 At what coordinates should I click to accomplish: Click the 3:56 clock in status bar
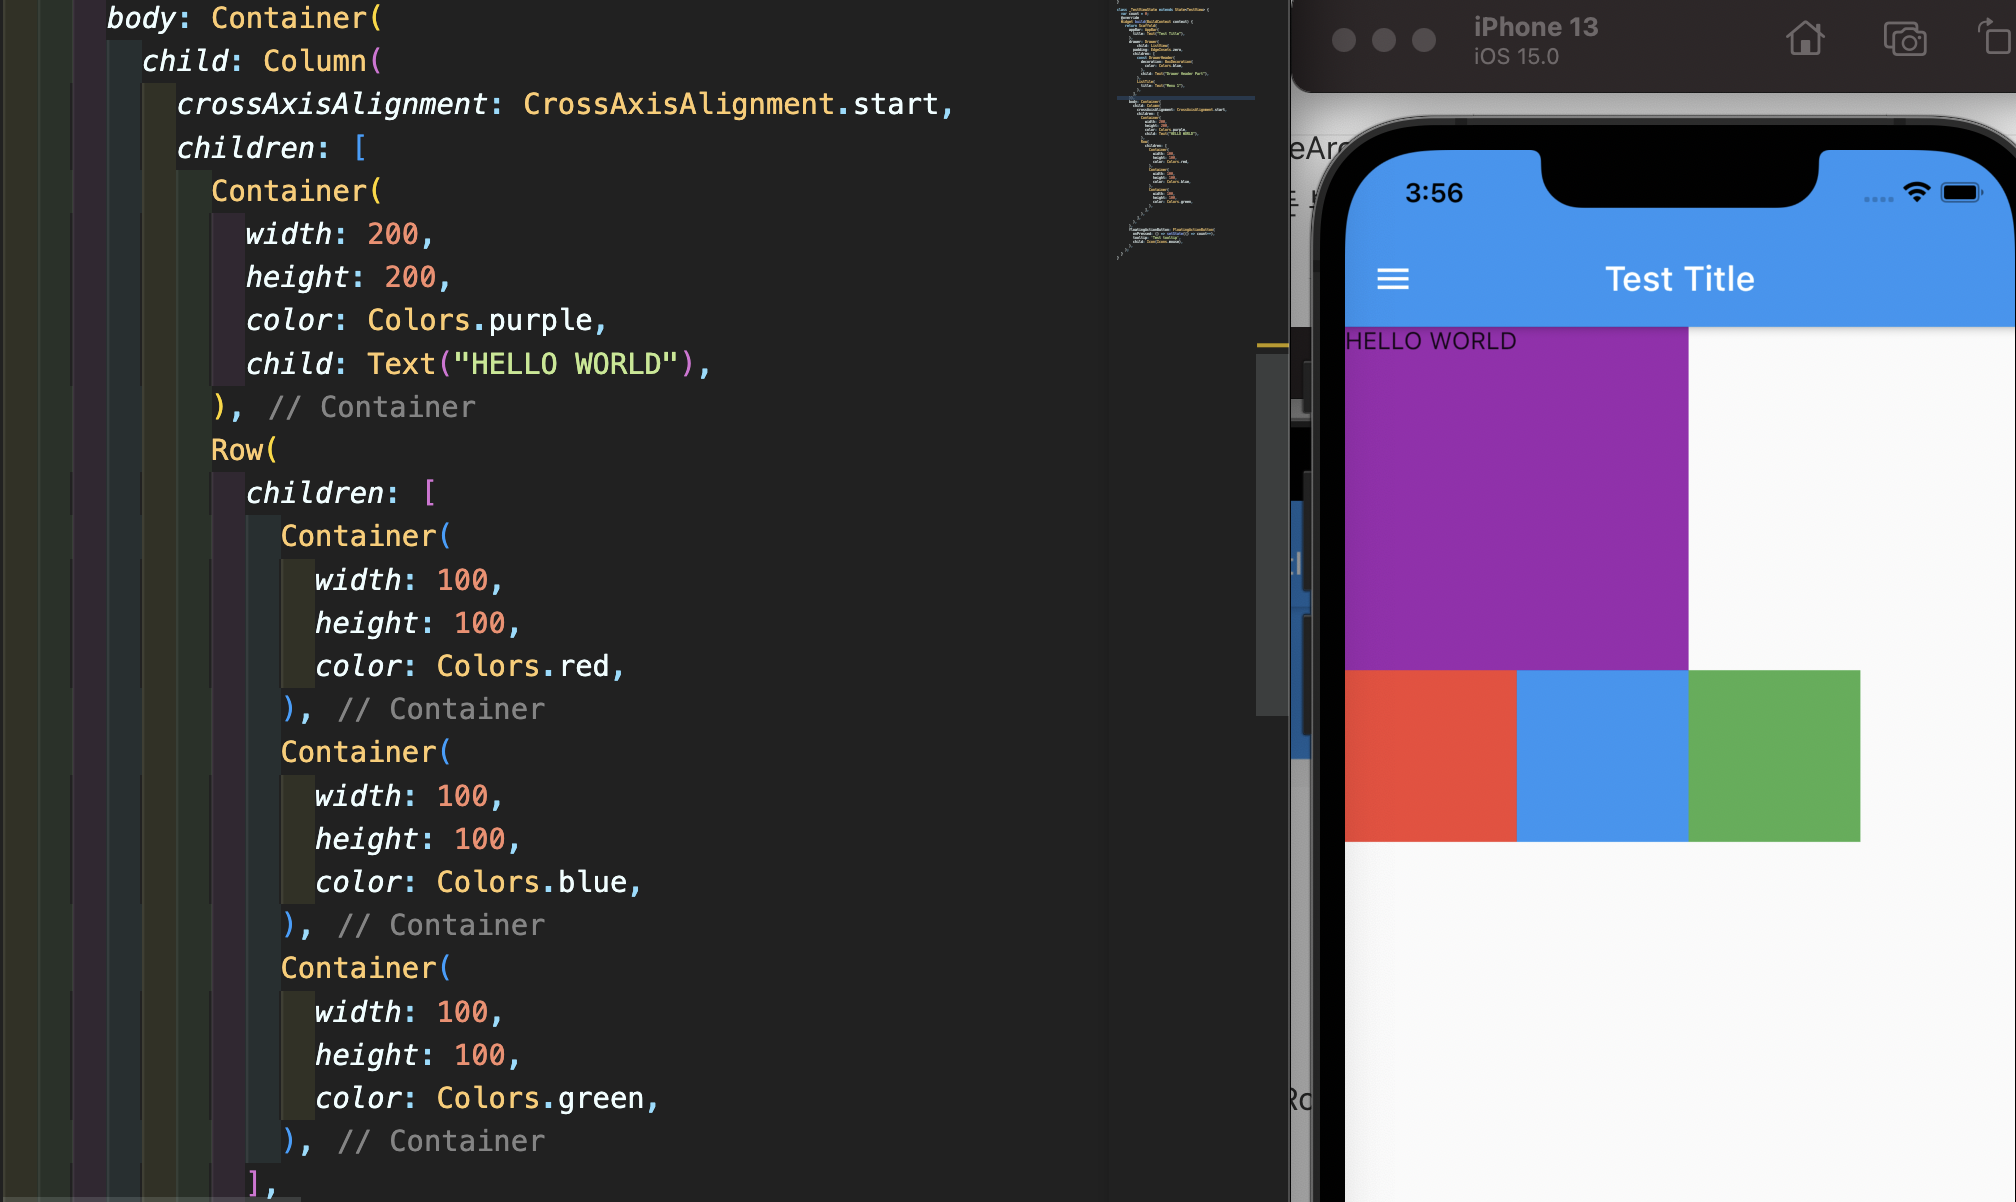tap(1433, 193)
